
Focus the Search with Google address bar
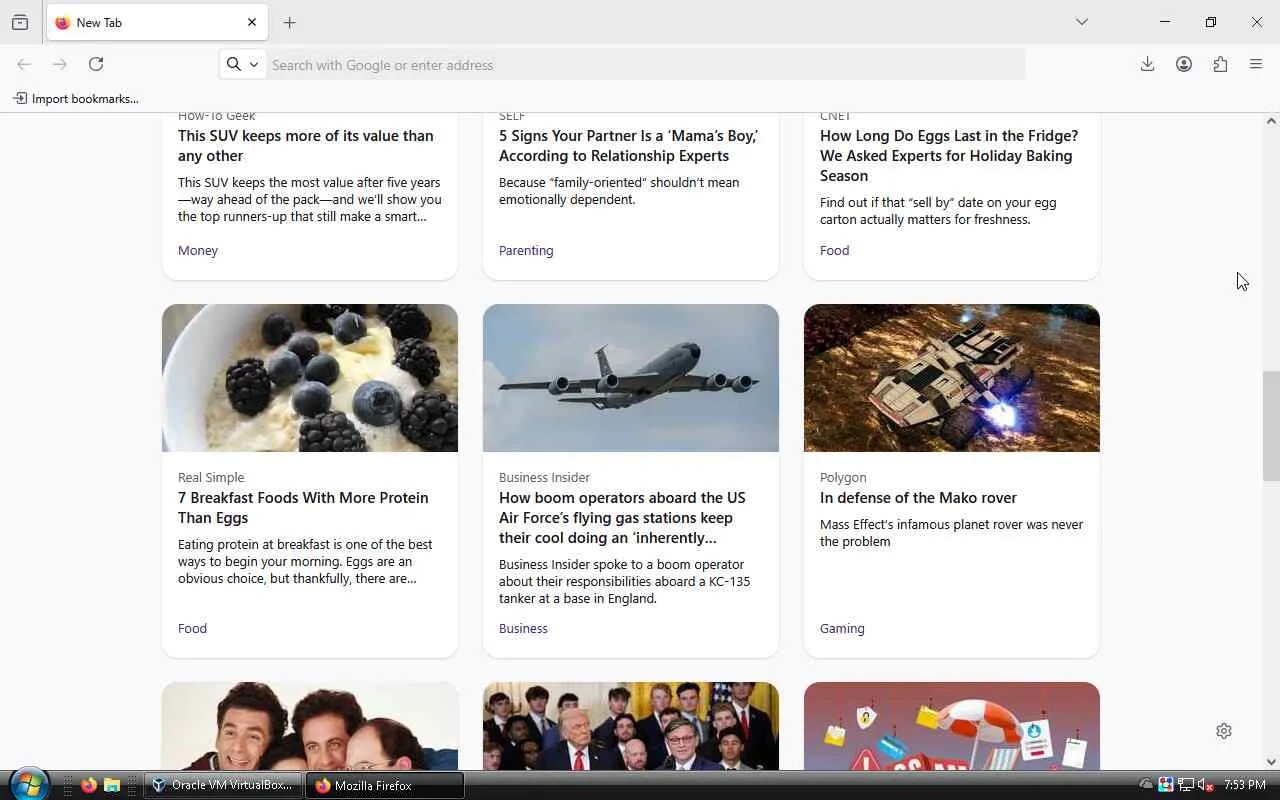[x=645, y=65]
